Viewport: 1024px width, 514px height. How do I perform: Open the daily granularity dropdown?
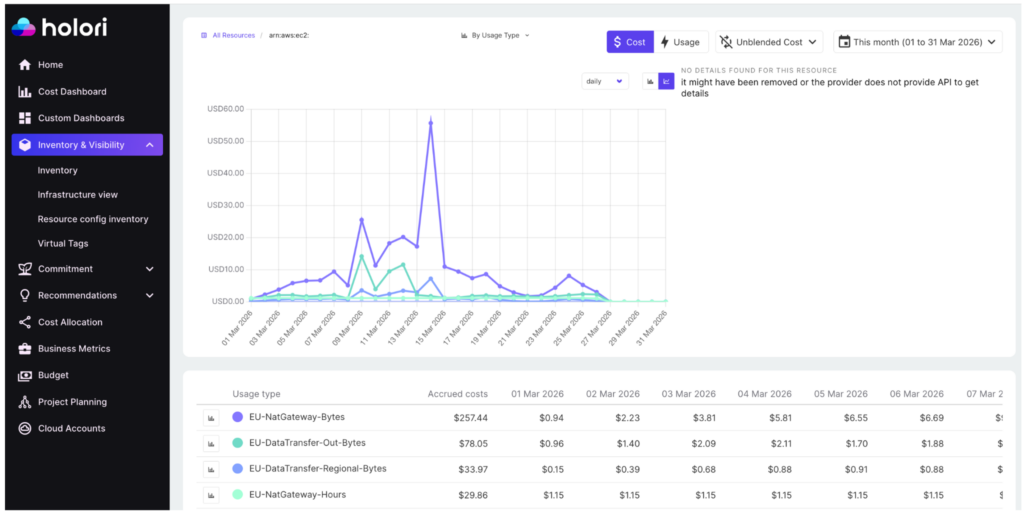coord(604,81)
